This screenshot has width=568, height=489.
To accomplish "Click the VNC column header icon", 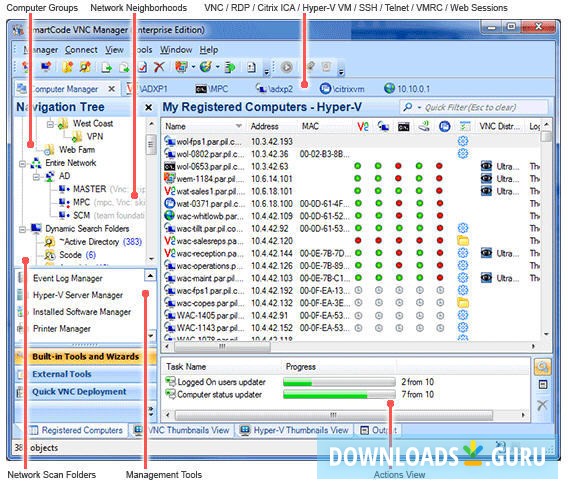I will pos(362,126).
